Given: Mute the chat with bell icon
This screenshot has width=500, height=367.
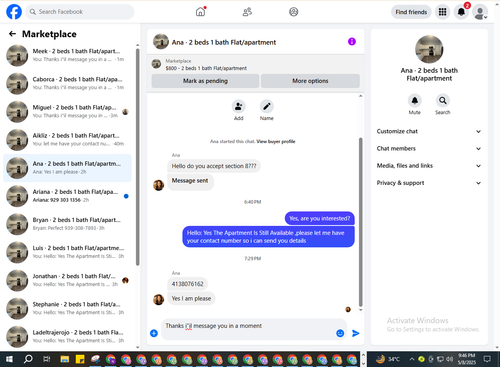Looking at the screenshot, I should pos(415,100).
